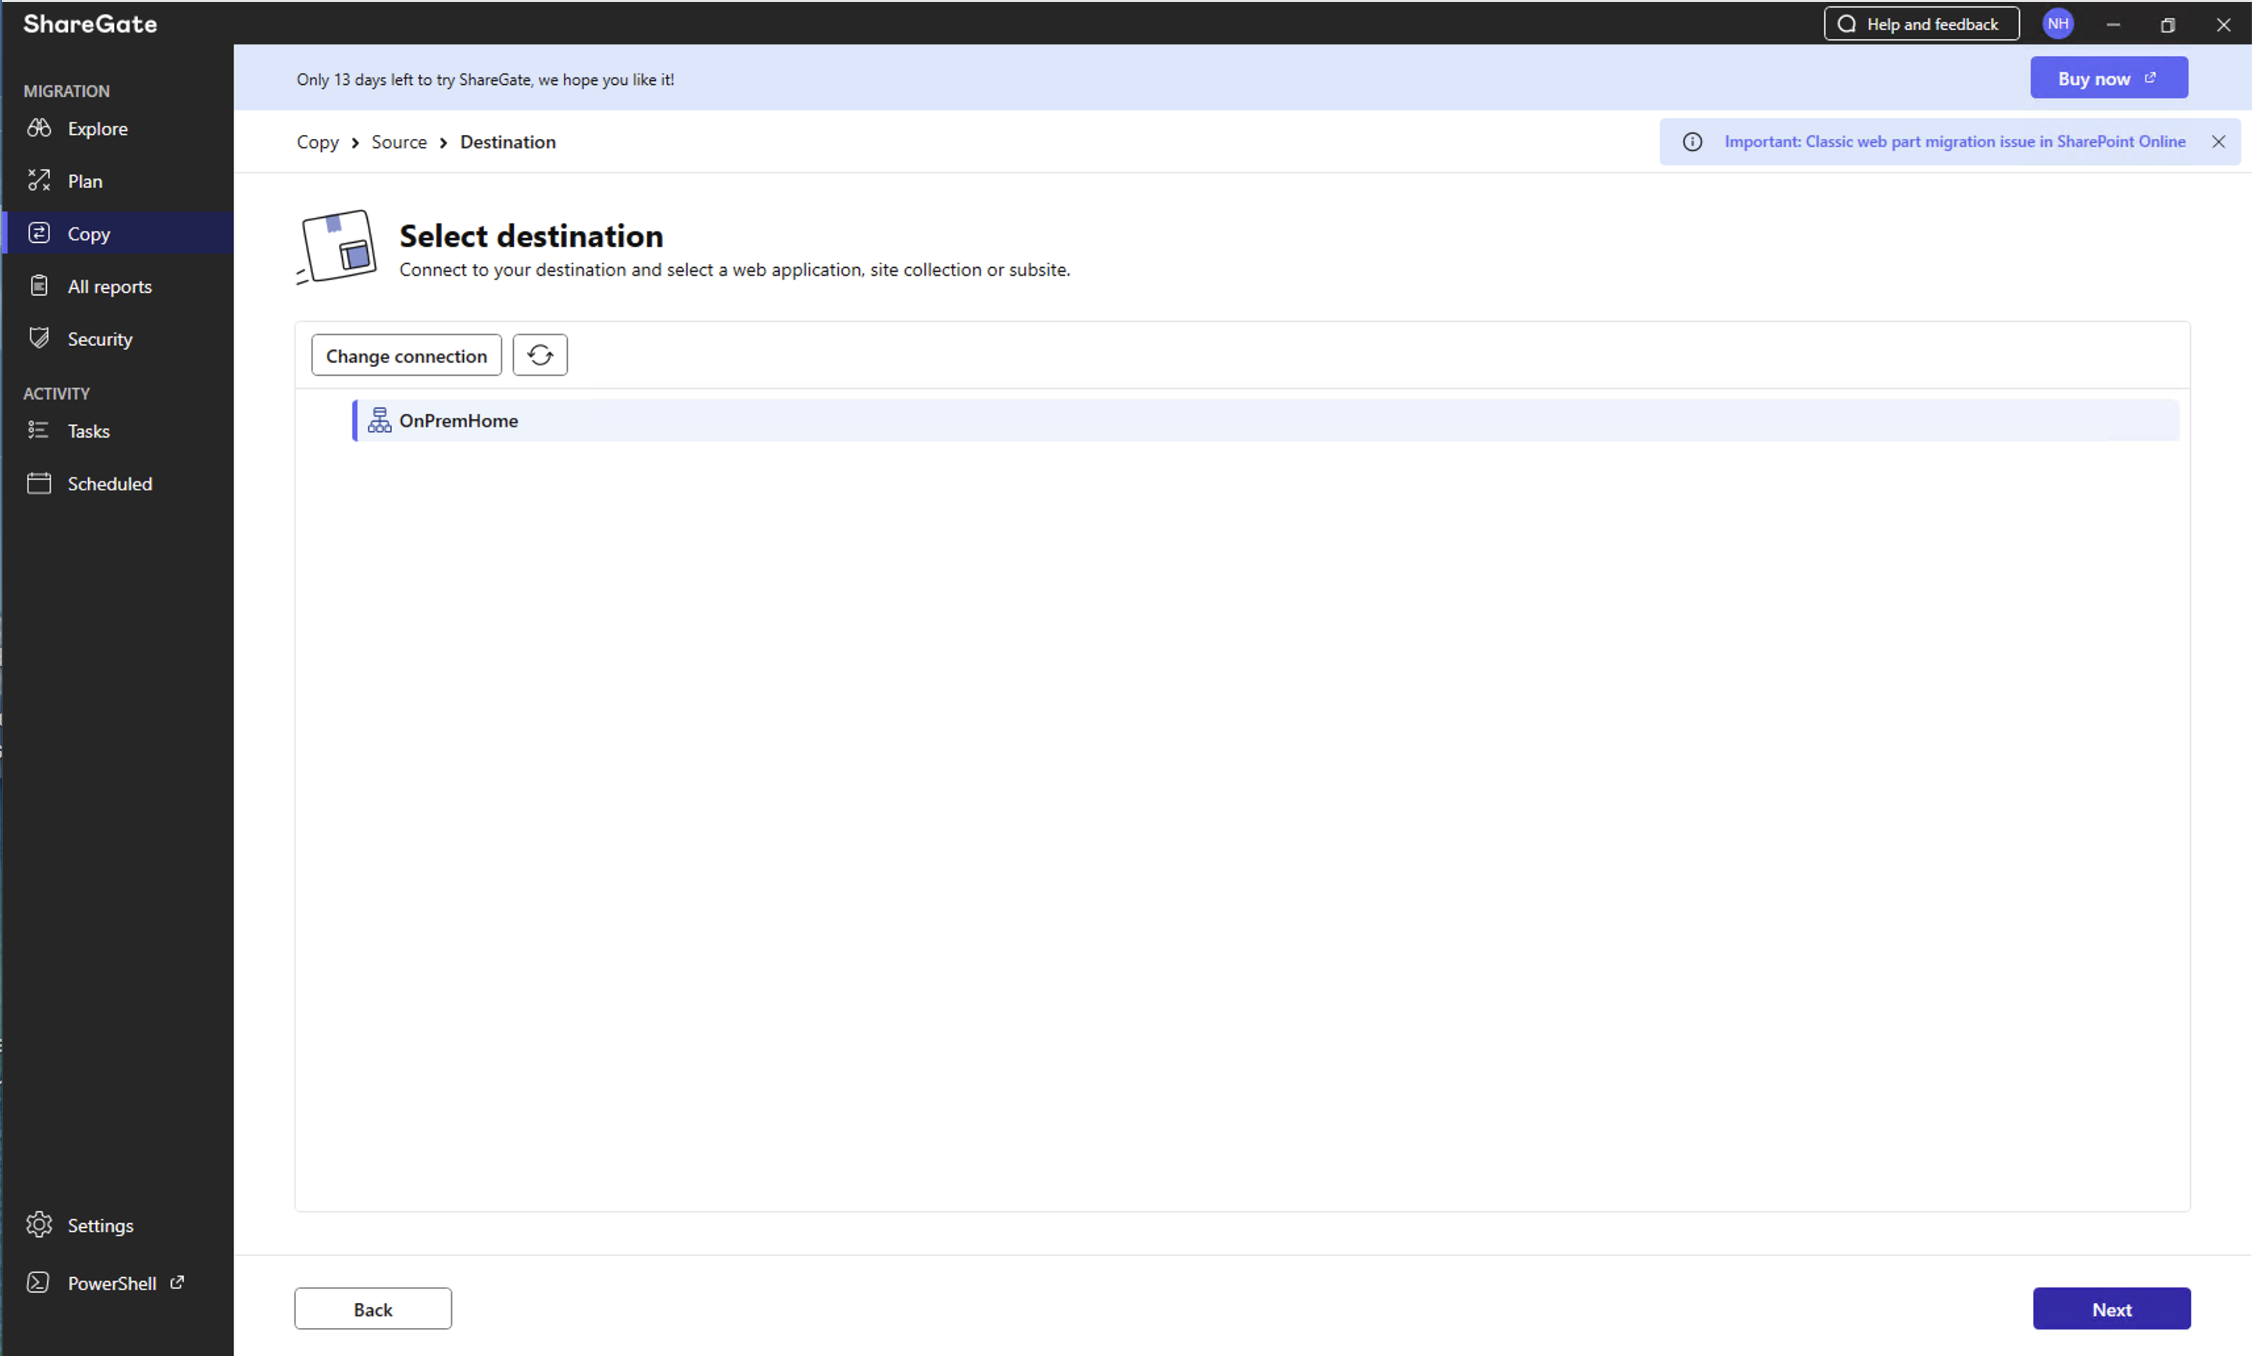Switch to the Security section label
The image size is (2252, 1356).
[x=100, y=339]
